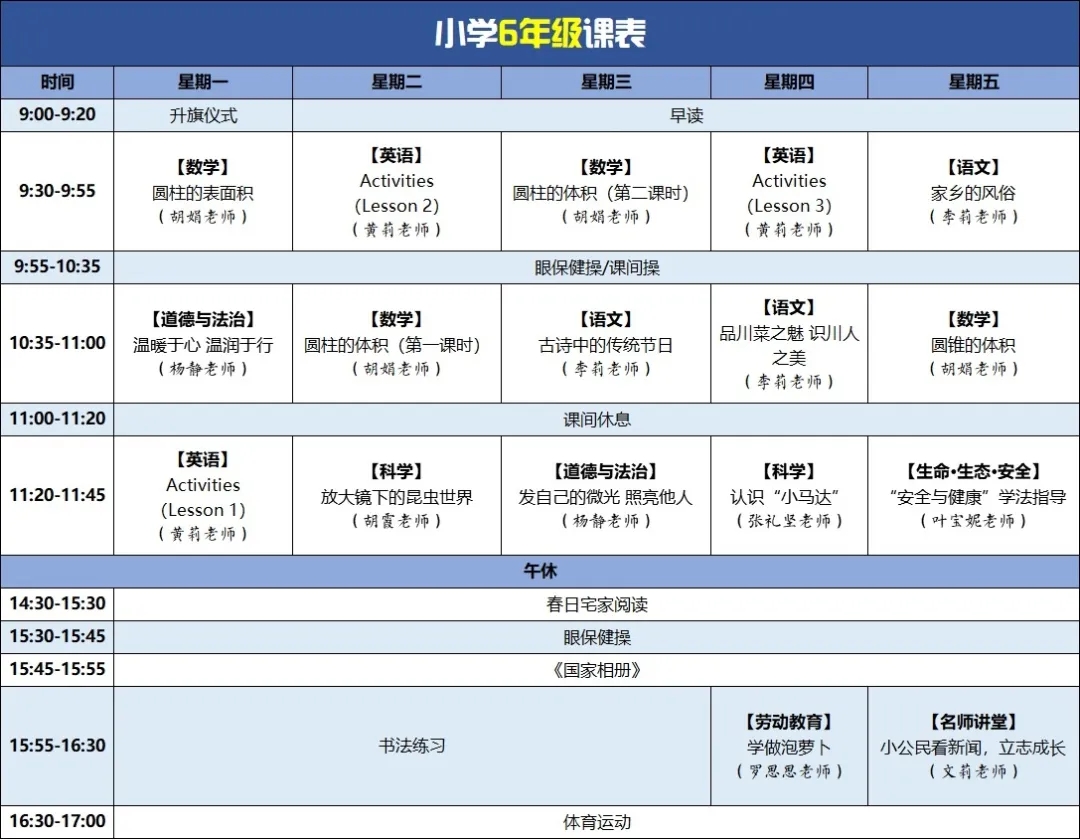
Task: Select the 古诗中的传统节日 lesson cell
Action: [606, 343]
